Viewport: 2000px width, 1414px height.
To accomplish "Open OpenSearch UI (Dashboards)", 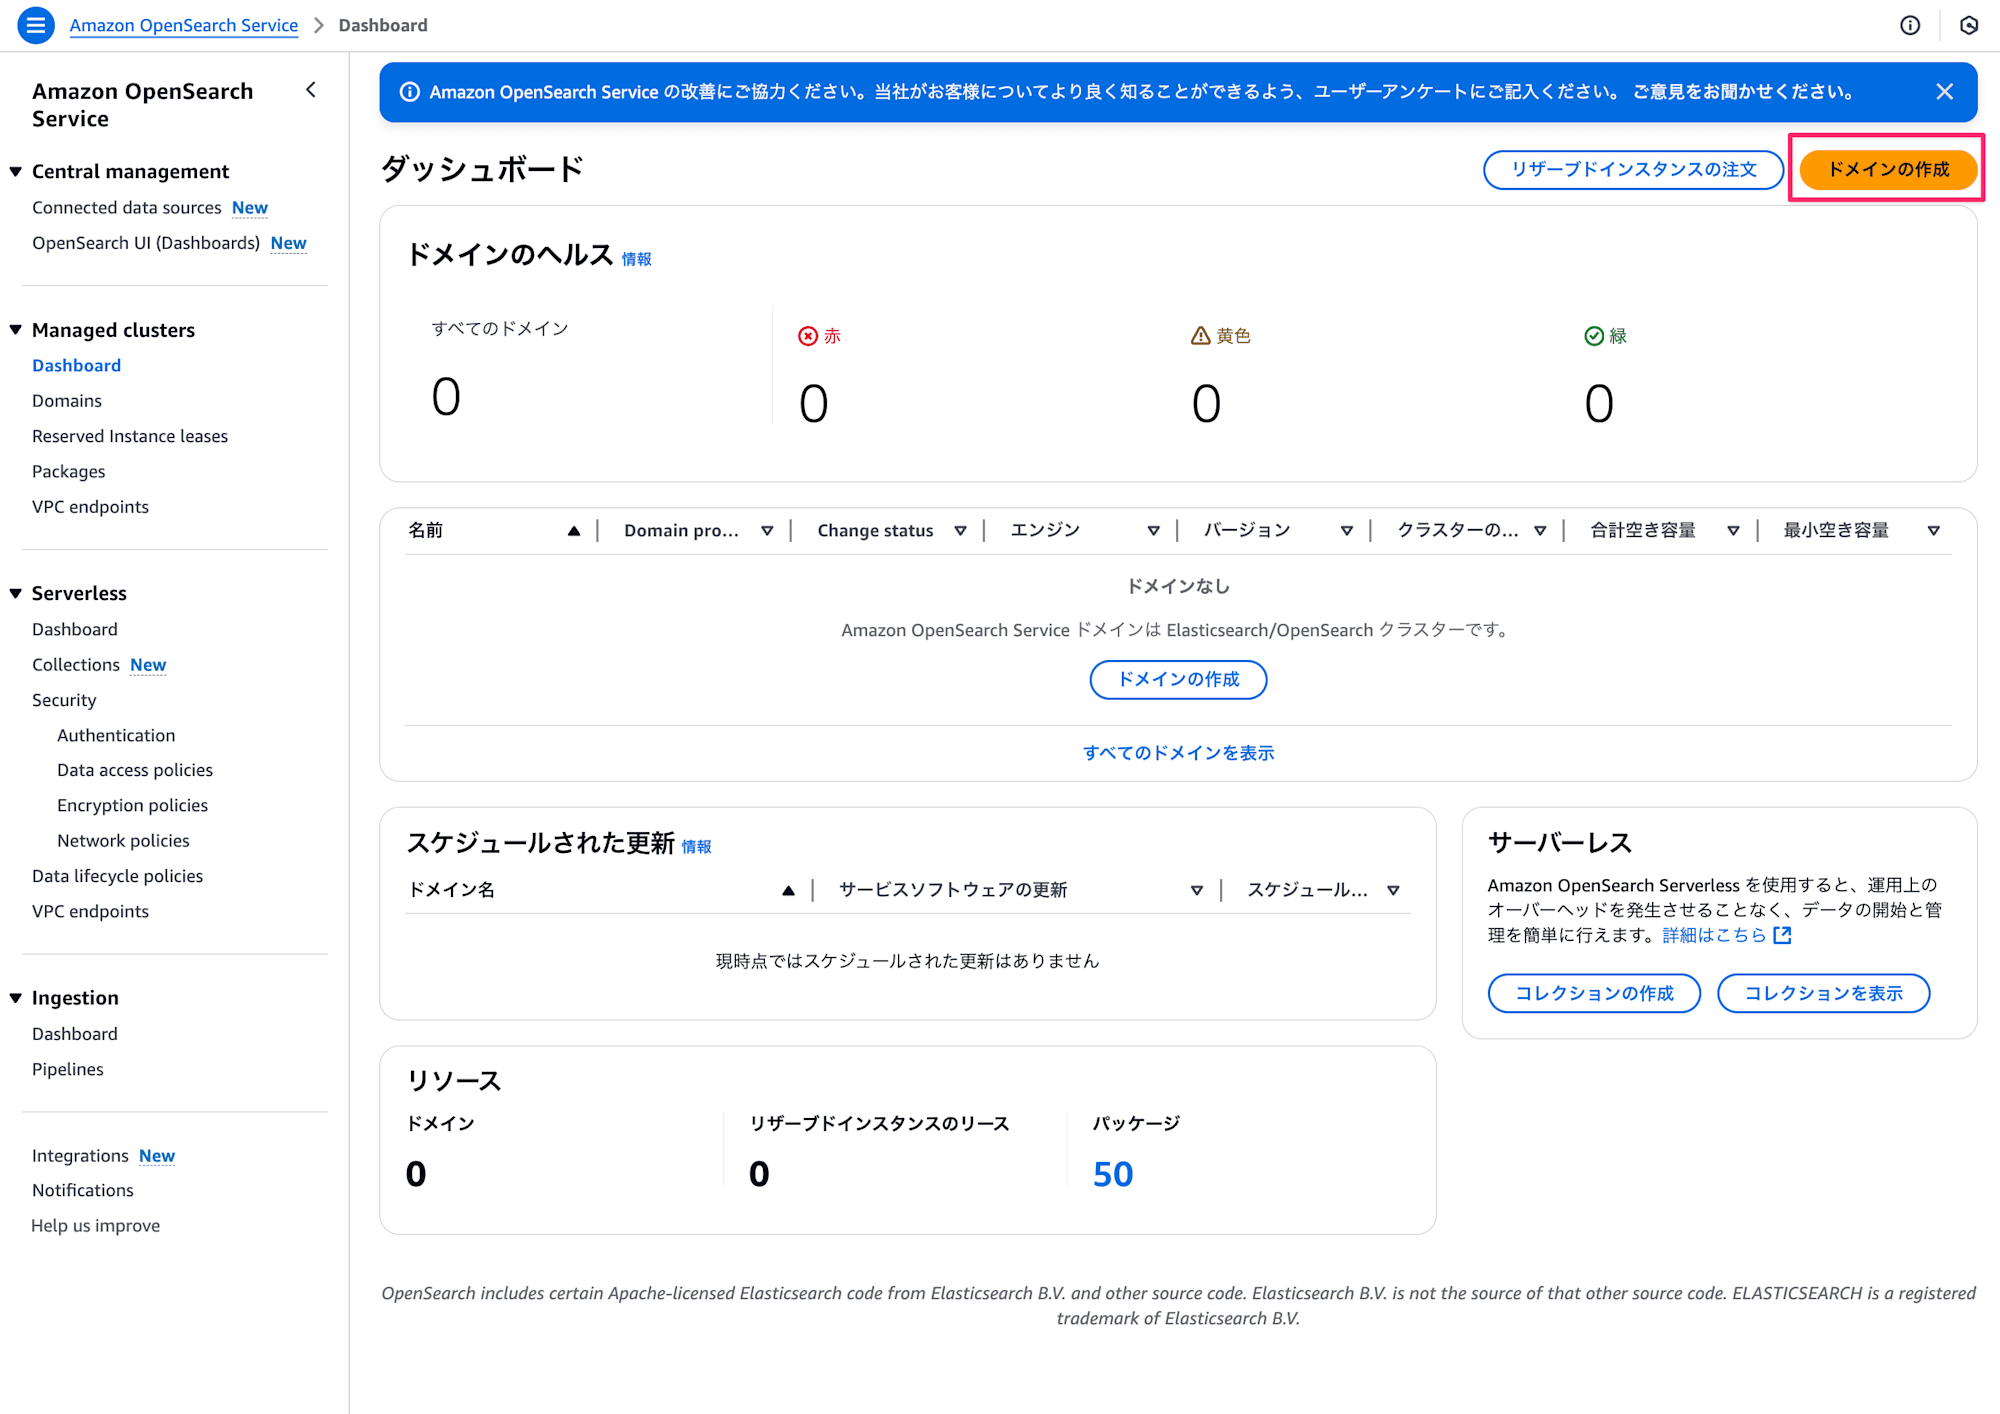I will tap(146, 243).
